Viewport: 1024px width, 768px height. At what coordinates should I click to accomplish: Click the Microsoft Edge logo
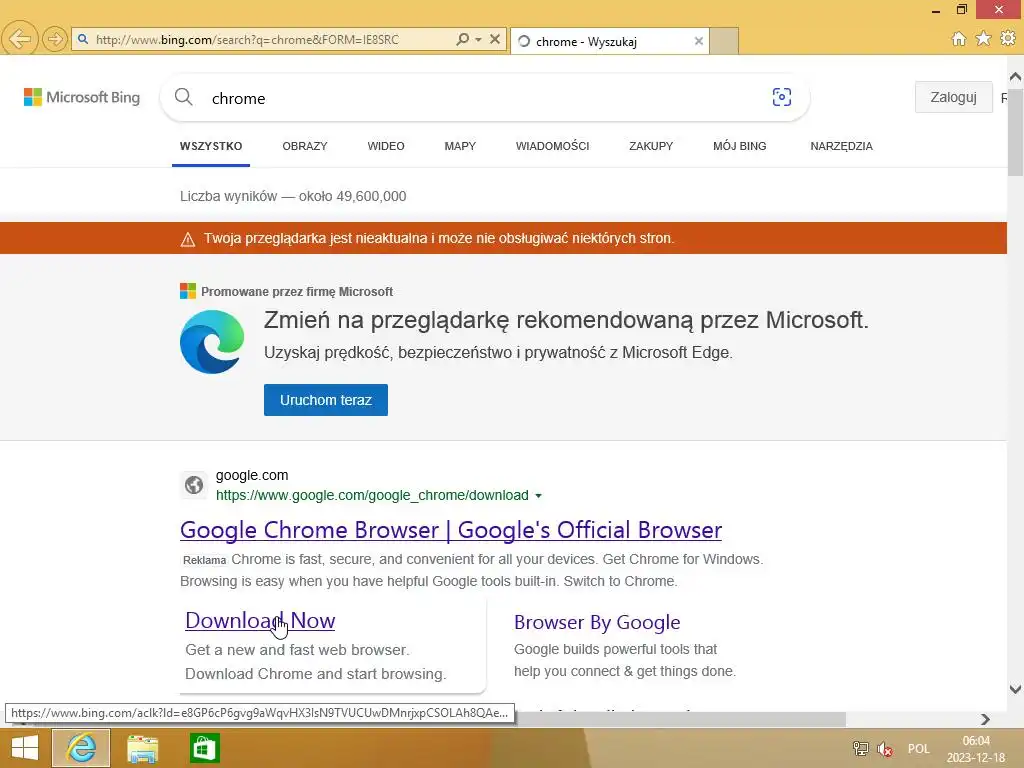(x=212, y=342)
